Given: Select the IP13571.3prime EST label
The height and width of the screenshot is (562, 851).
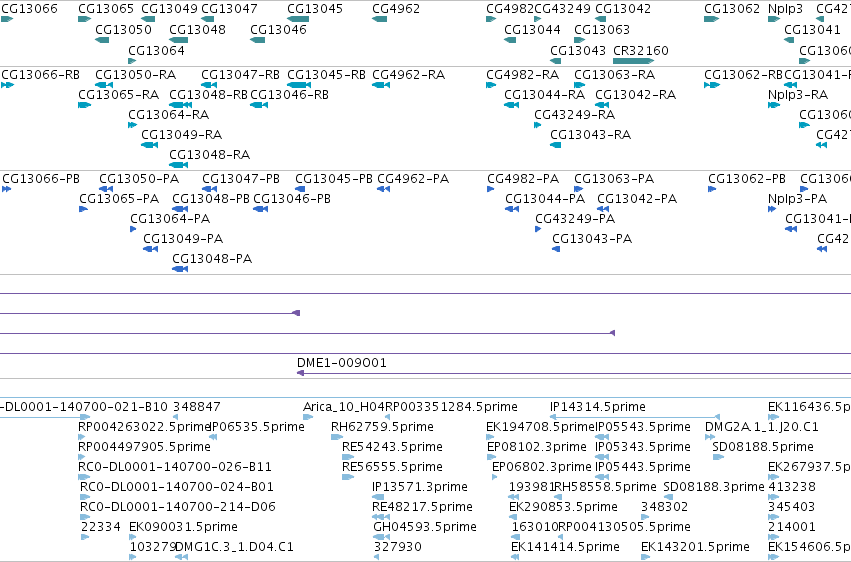Looking at the screenshot, I should click(420, 487).
